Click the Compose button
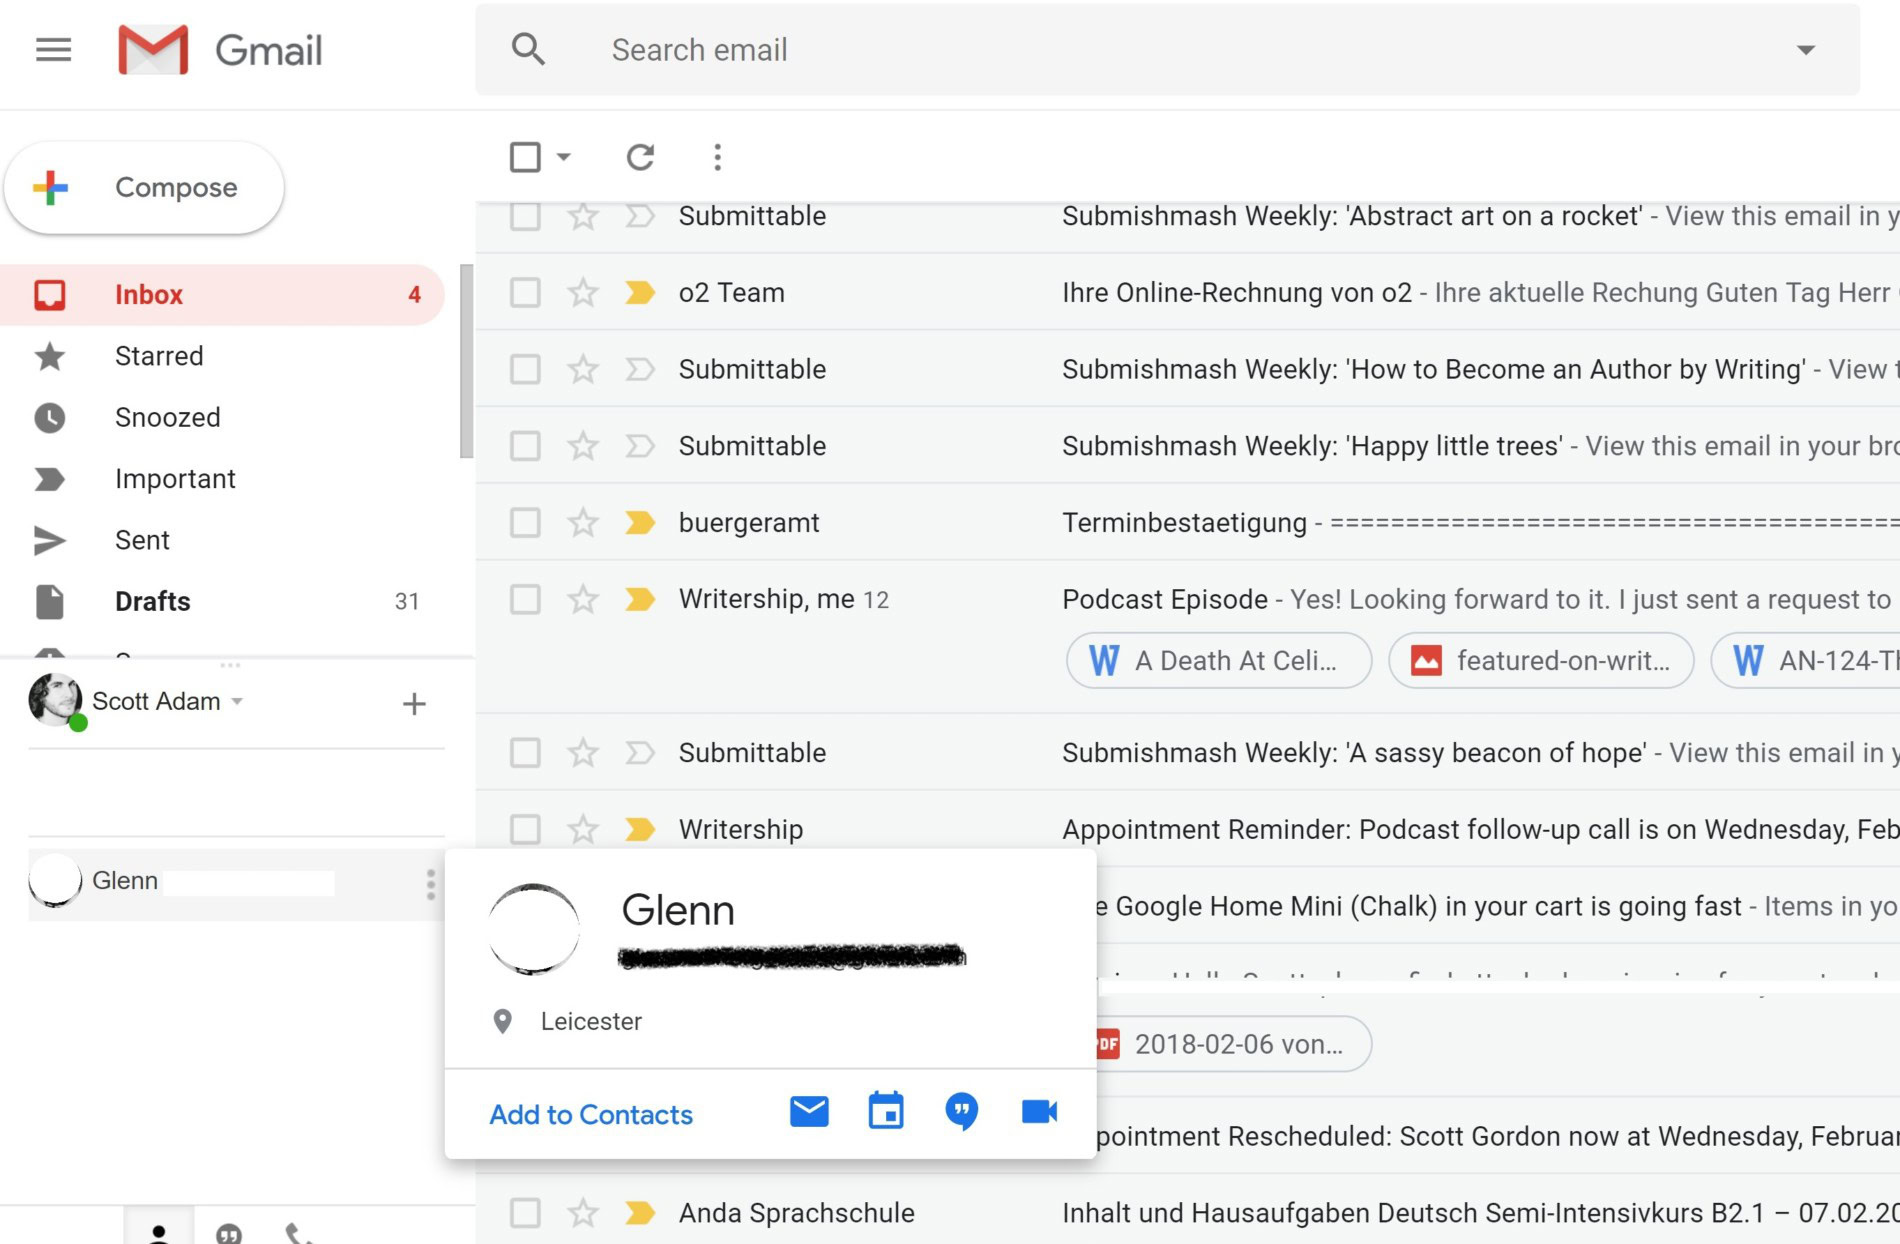 click(x=144, y=188)
